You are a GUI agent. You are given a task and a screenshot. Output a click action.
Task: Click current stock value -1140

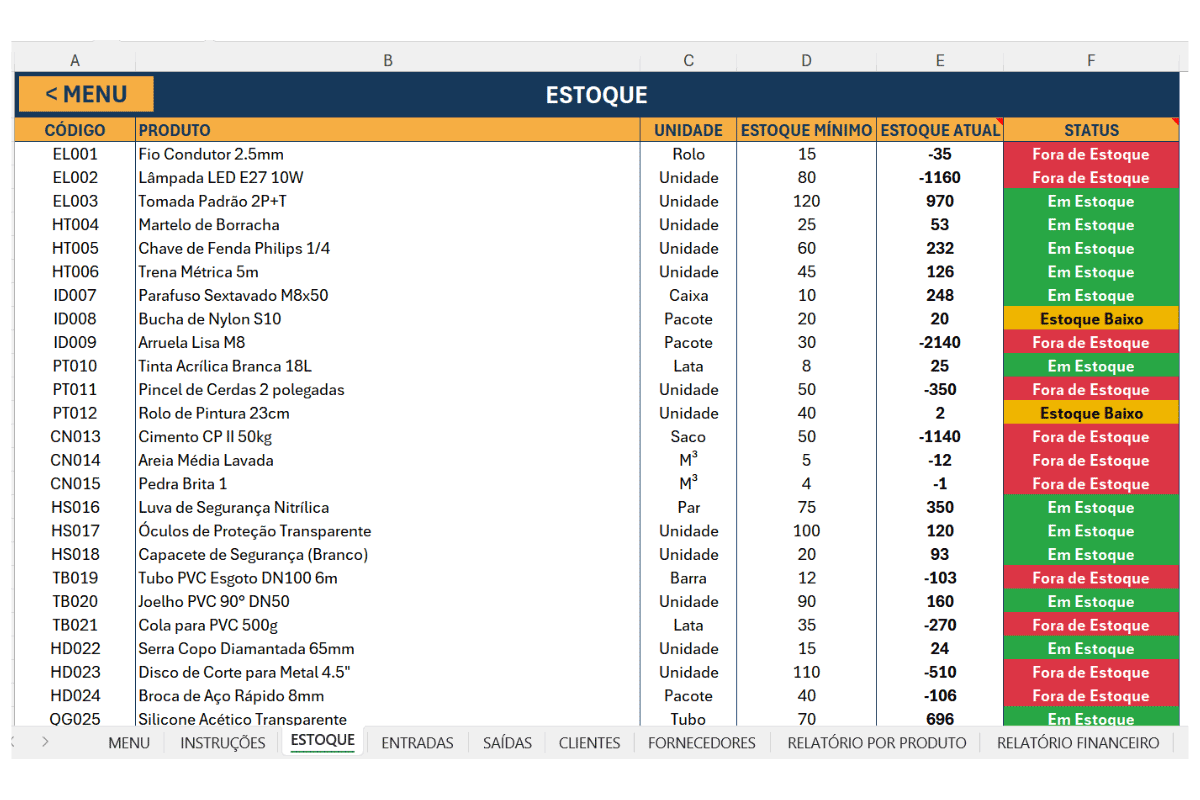pos(940,437)
